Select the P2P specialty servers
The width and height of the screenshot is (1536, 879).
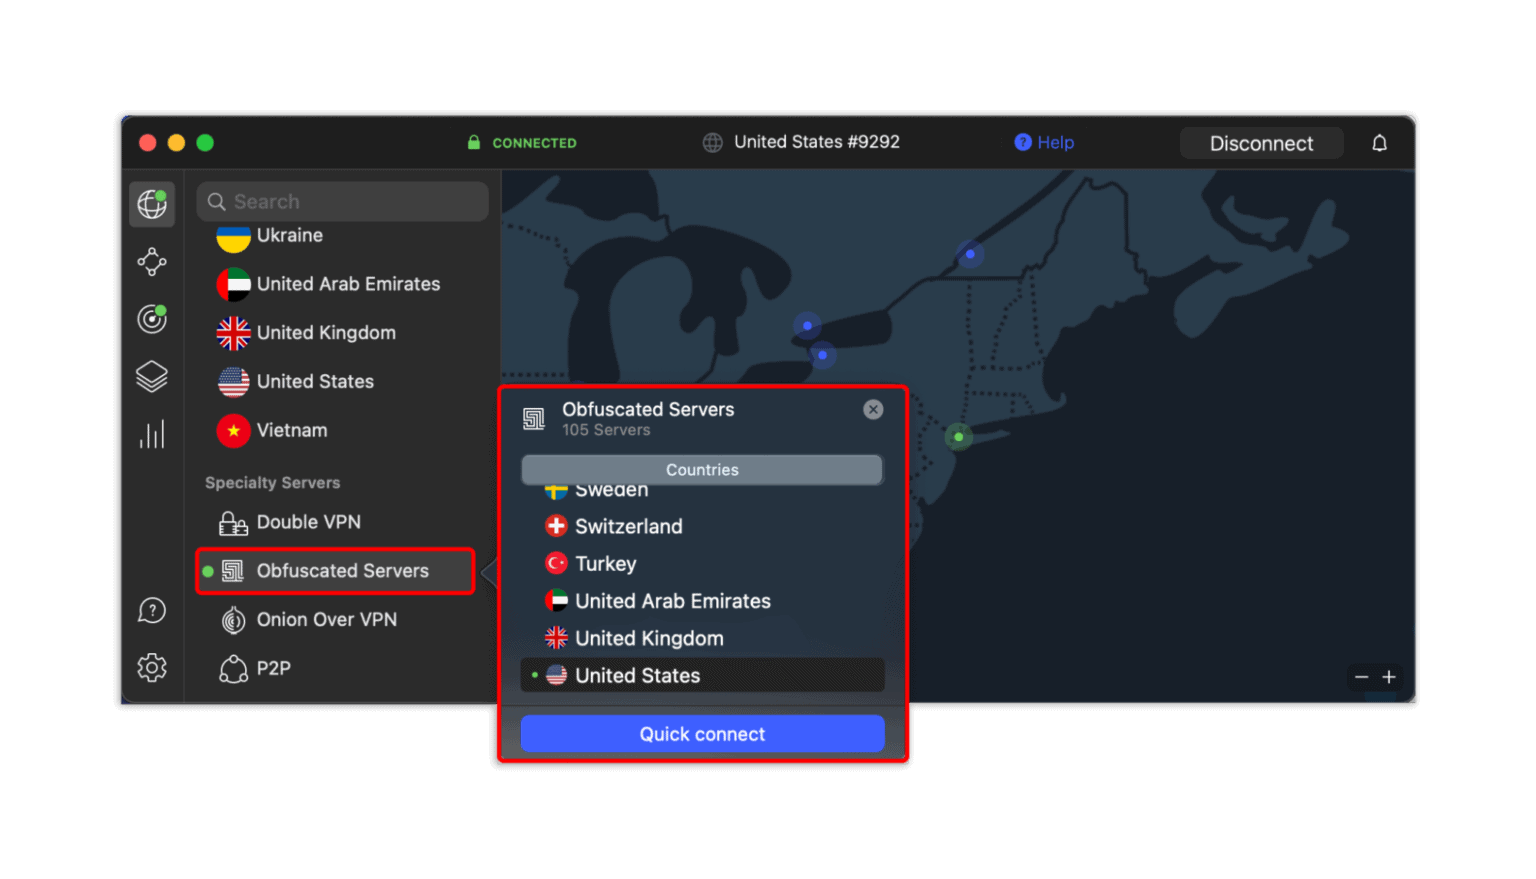[x=275, y=668]
